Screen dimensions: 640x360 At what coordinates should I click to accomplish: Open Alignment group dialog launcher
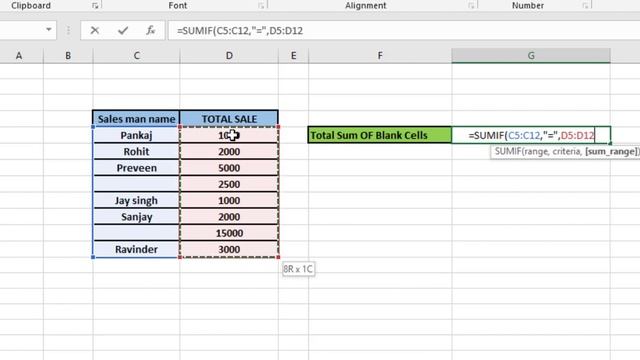point(471,5)
